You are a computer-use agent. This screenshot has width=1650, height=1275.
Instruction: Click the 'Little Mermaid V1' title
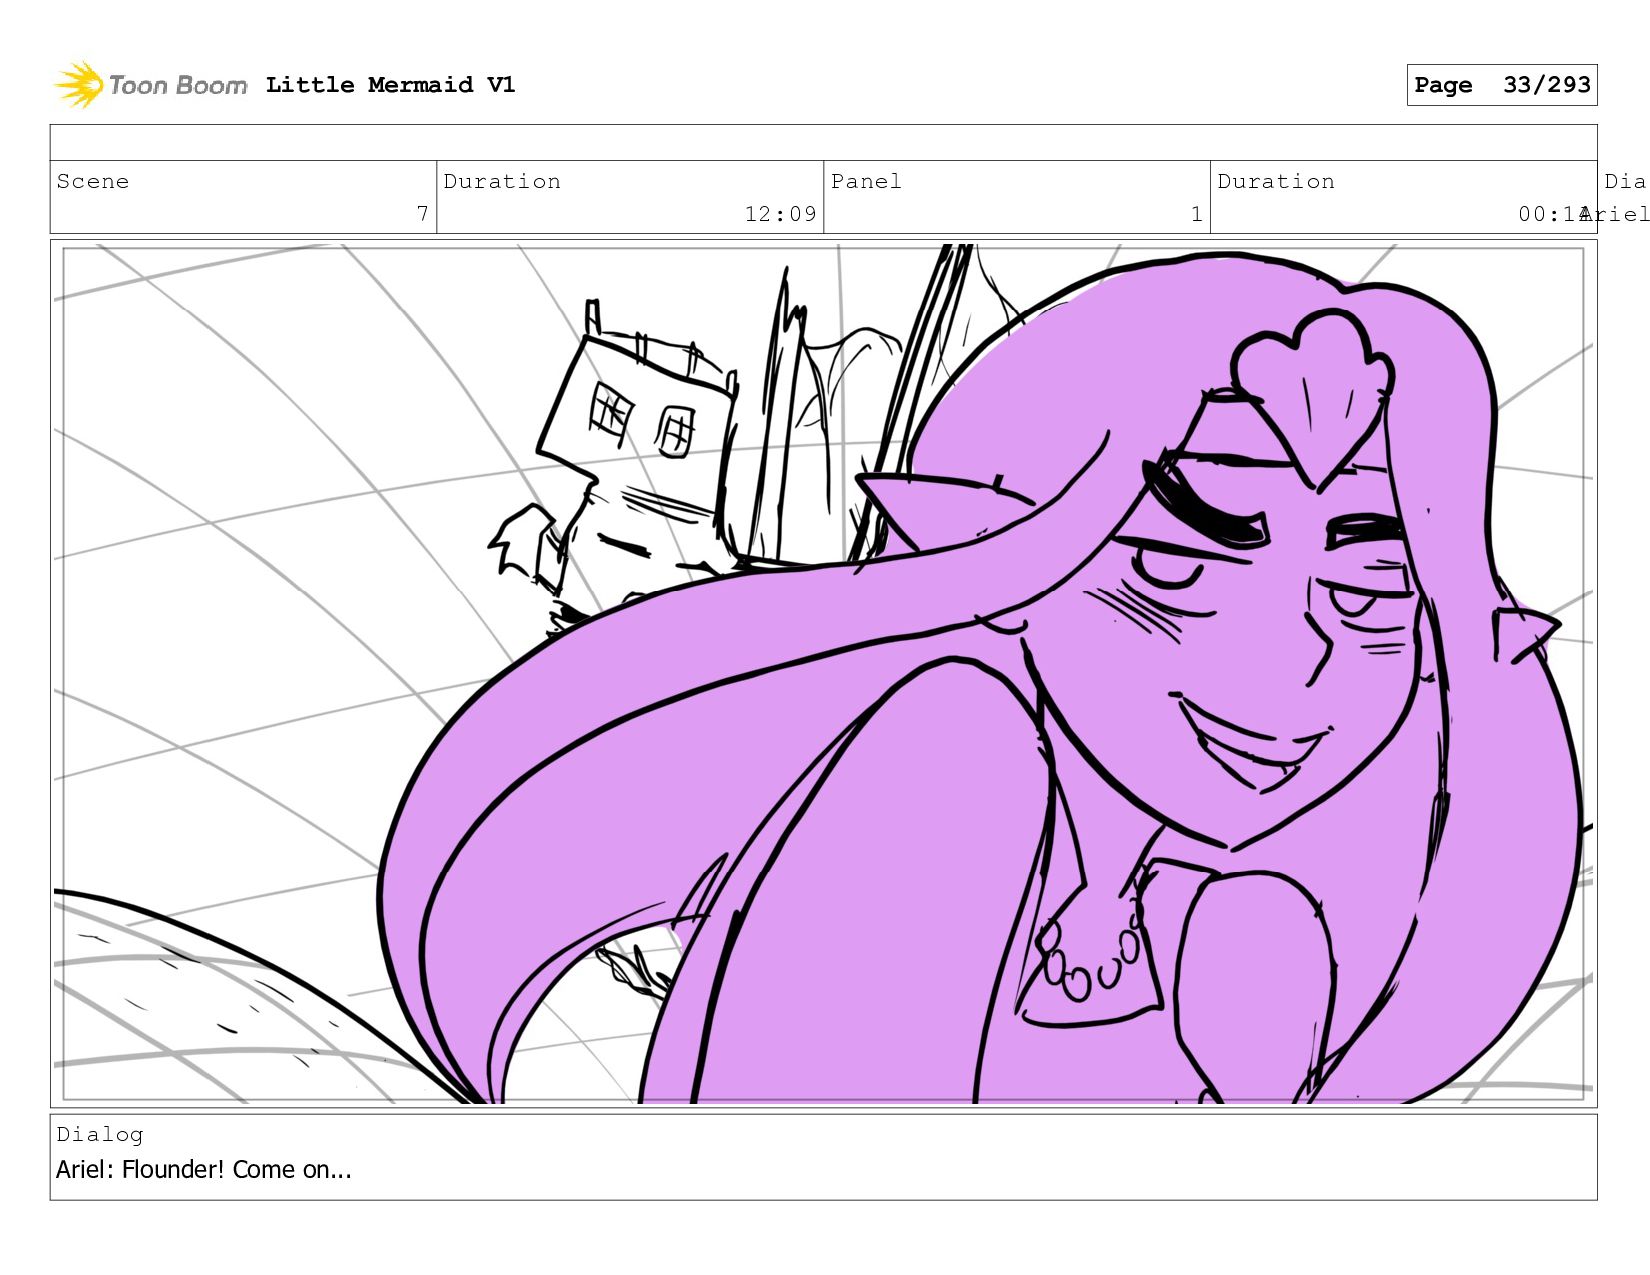390,85
